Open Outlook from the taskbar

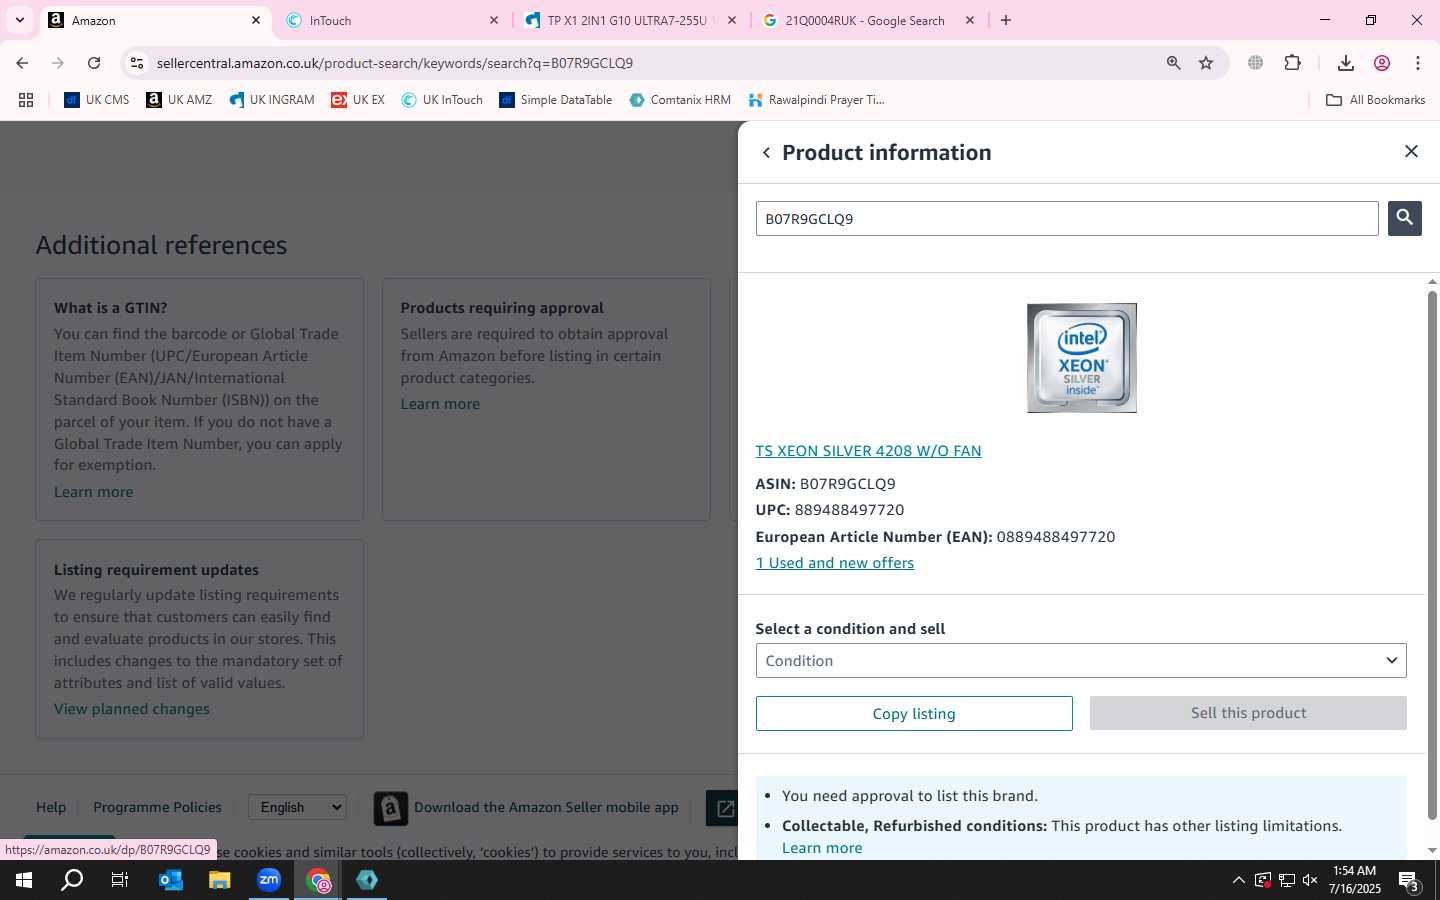tap(171, 880)
